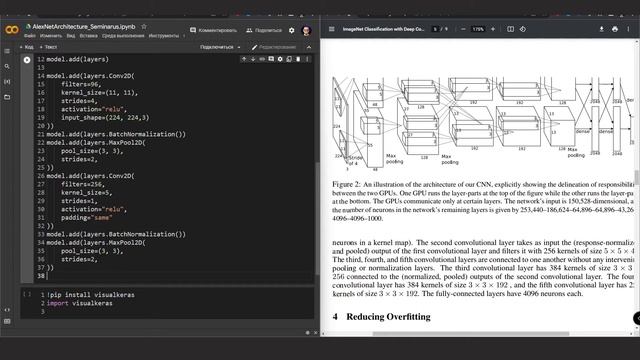Image resolution: width=640 pixels, height=360 pixels.
Task: Click the Поделиться share button
Action: [x=264, y=30]
